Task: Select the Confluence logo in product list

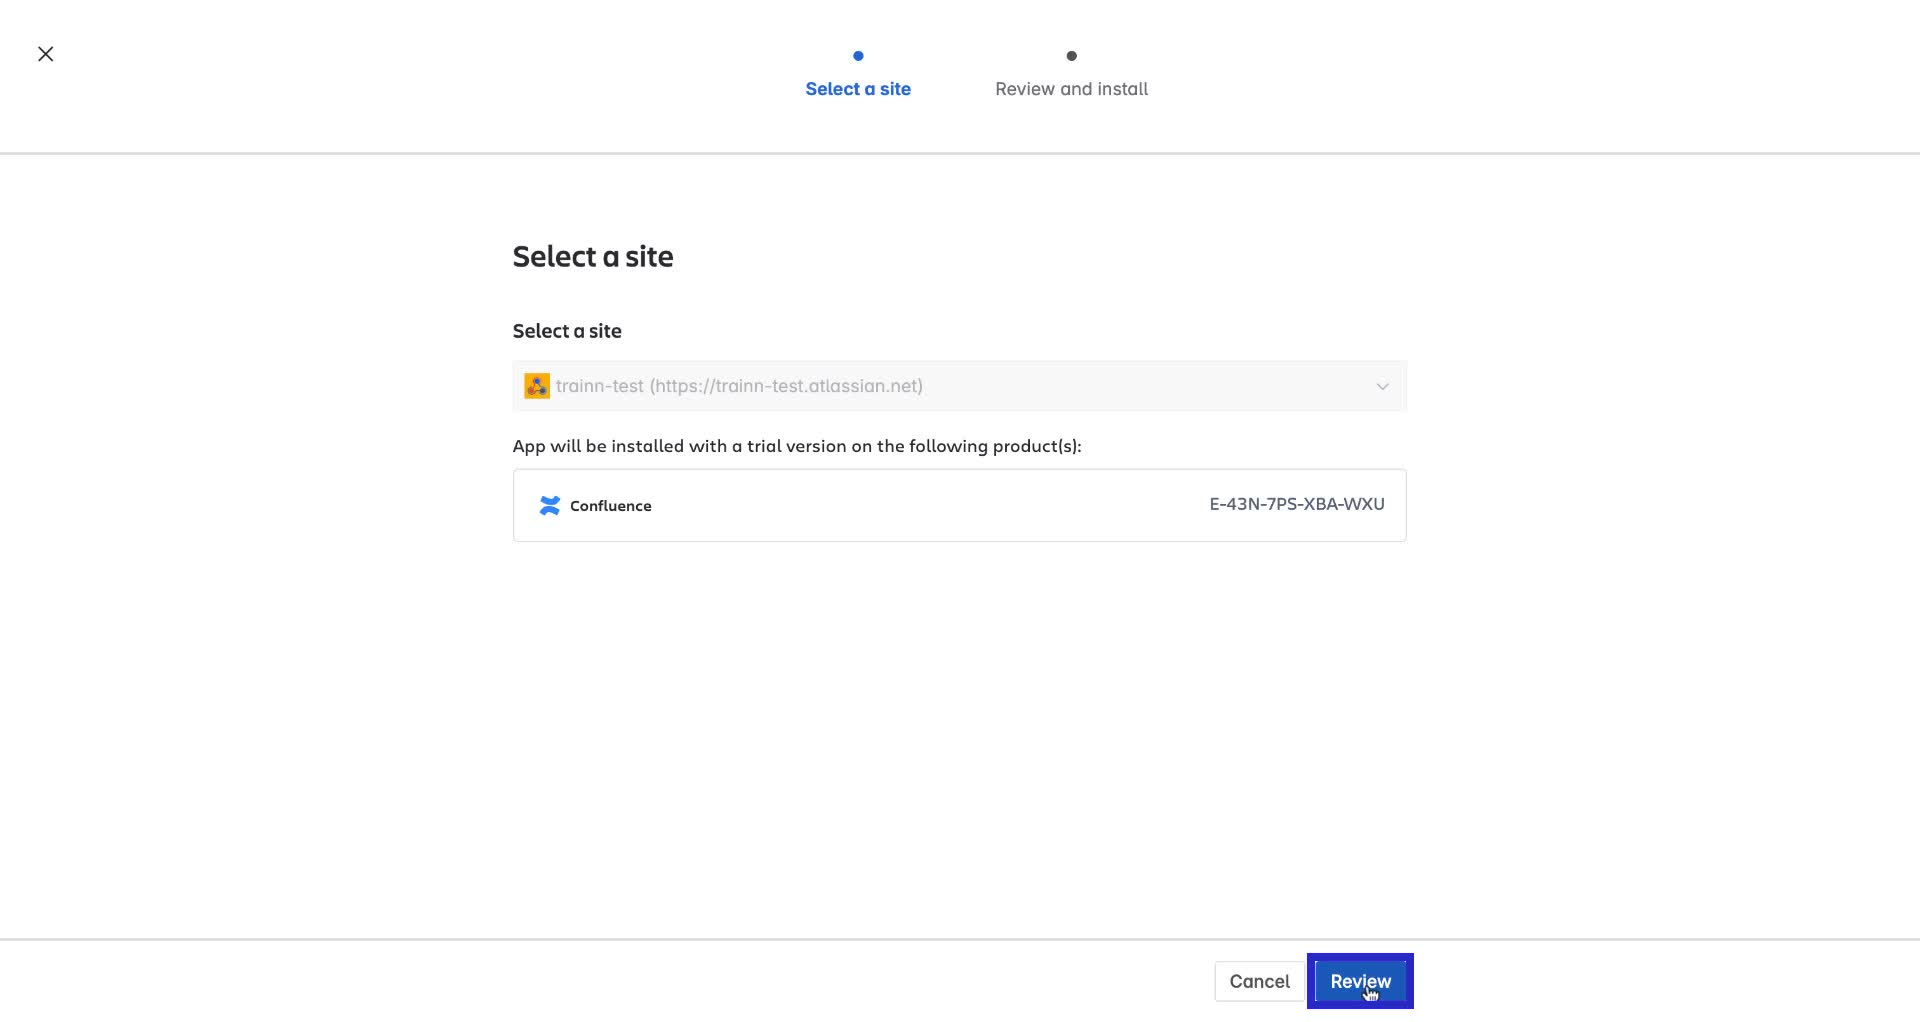Action: [548, 505]
